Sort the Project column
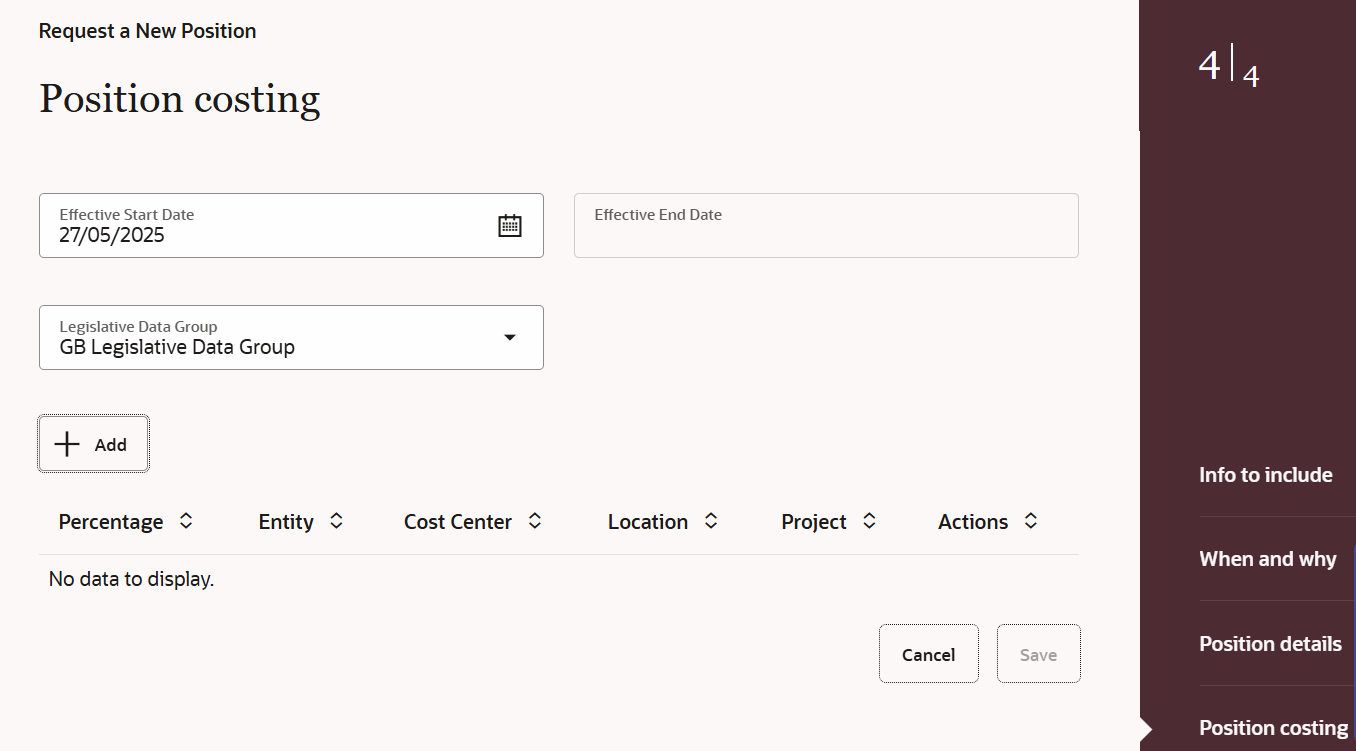This screenshot has height=751, width=1356. pyautogui.click(x=869, y=521)
